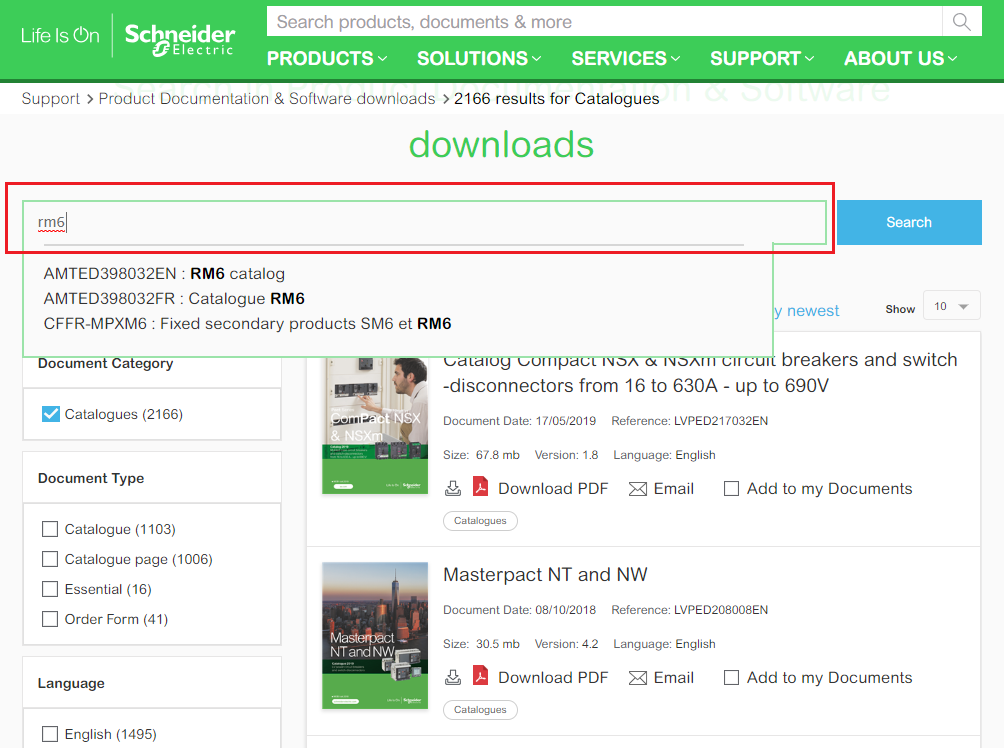Click Download PDF for Masterpact NT and NW
Image resolution: width=1004 pixels, height=749 pixels.
point(553,677)
